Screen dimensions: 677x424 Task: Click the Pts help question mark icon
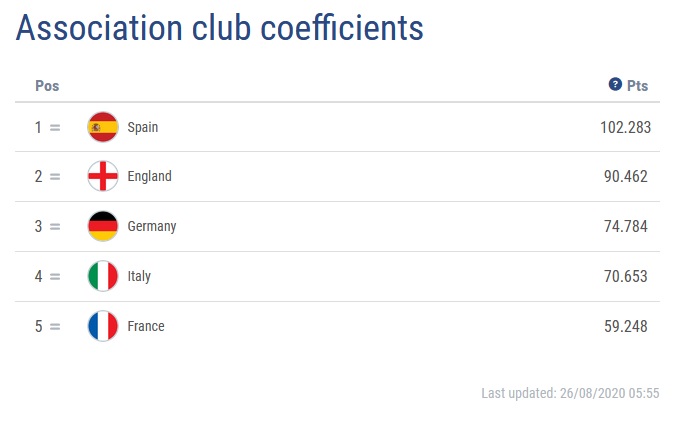[x=615, y=84]
